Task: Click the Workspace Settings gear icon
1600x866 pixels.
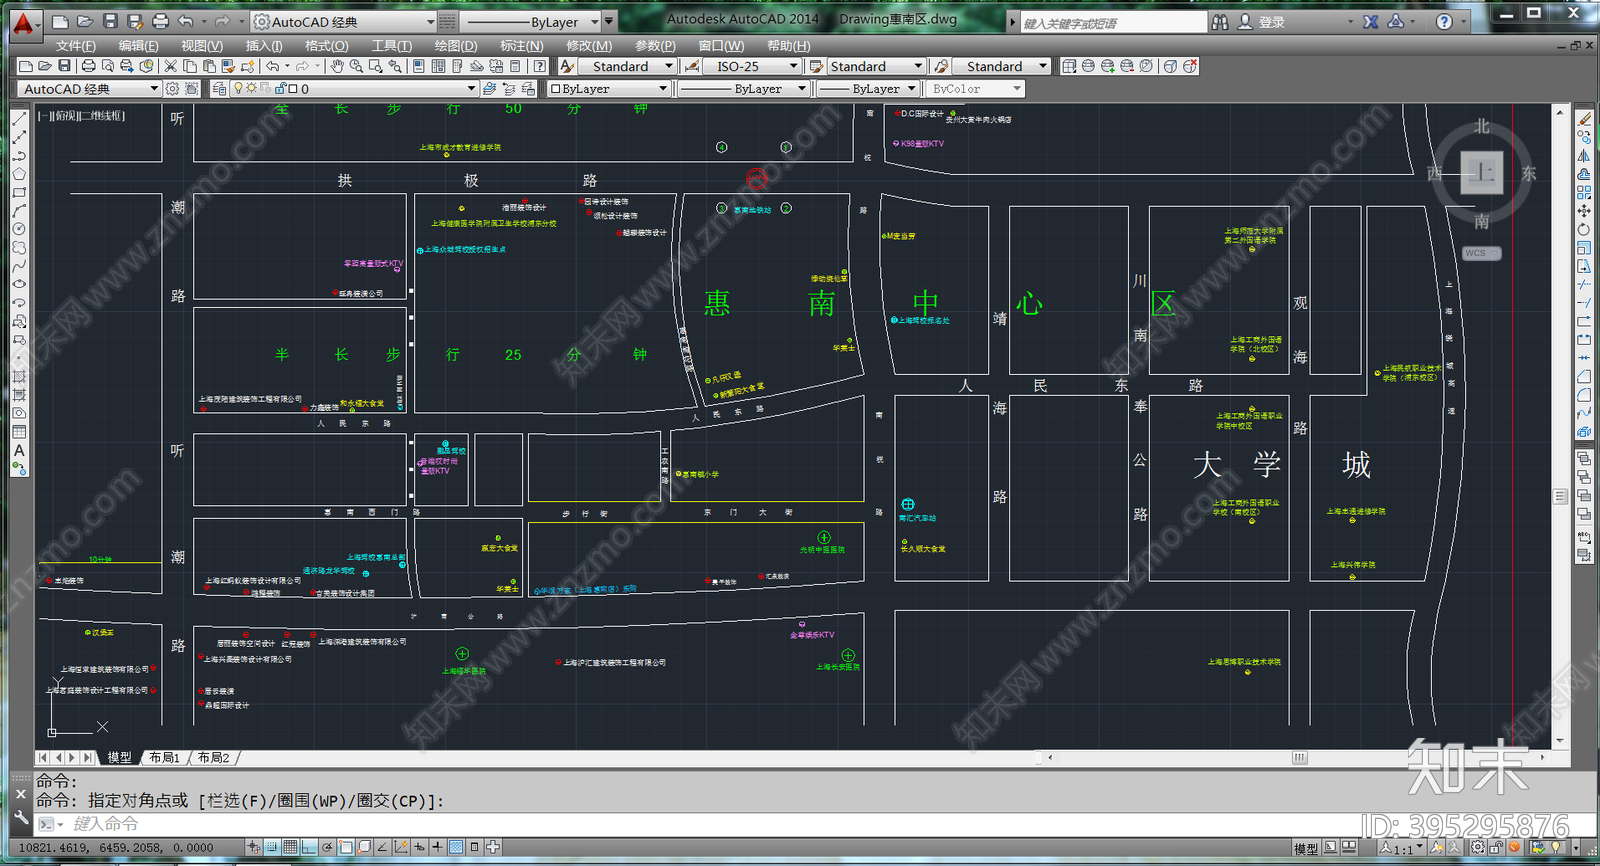Action: click(172, 89)
